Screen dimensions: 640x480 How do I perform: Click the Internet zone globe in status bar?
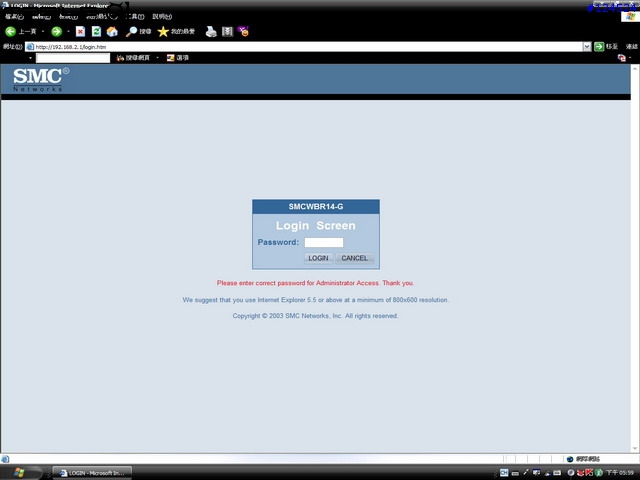click(x=570, y=459)
